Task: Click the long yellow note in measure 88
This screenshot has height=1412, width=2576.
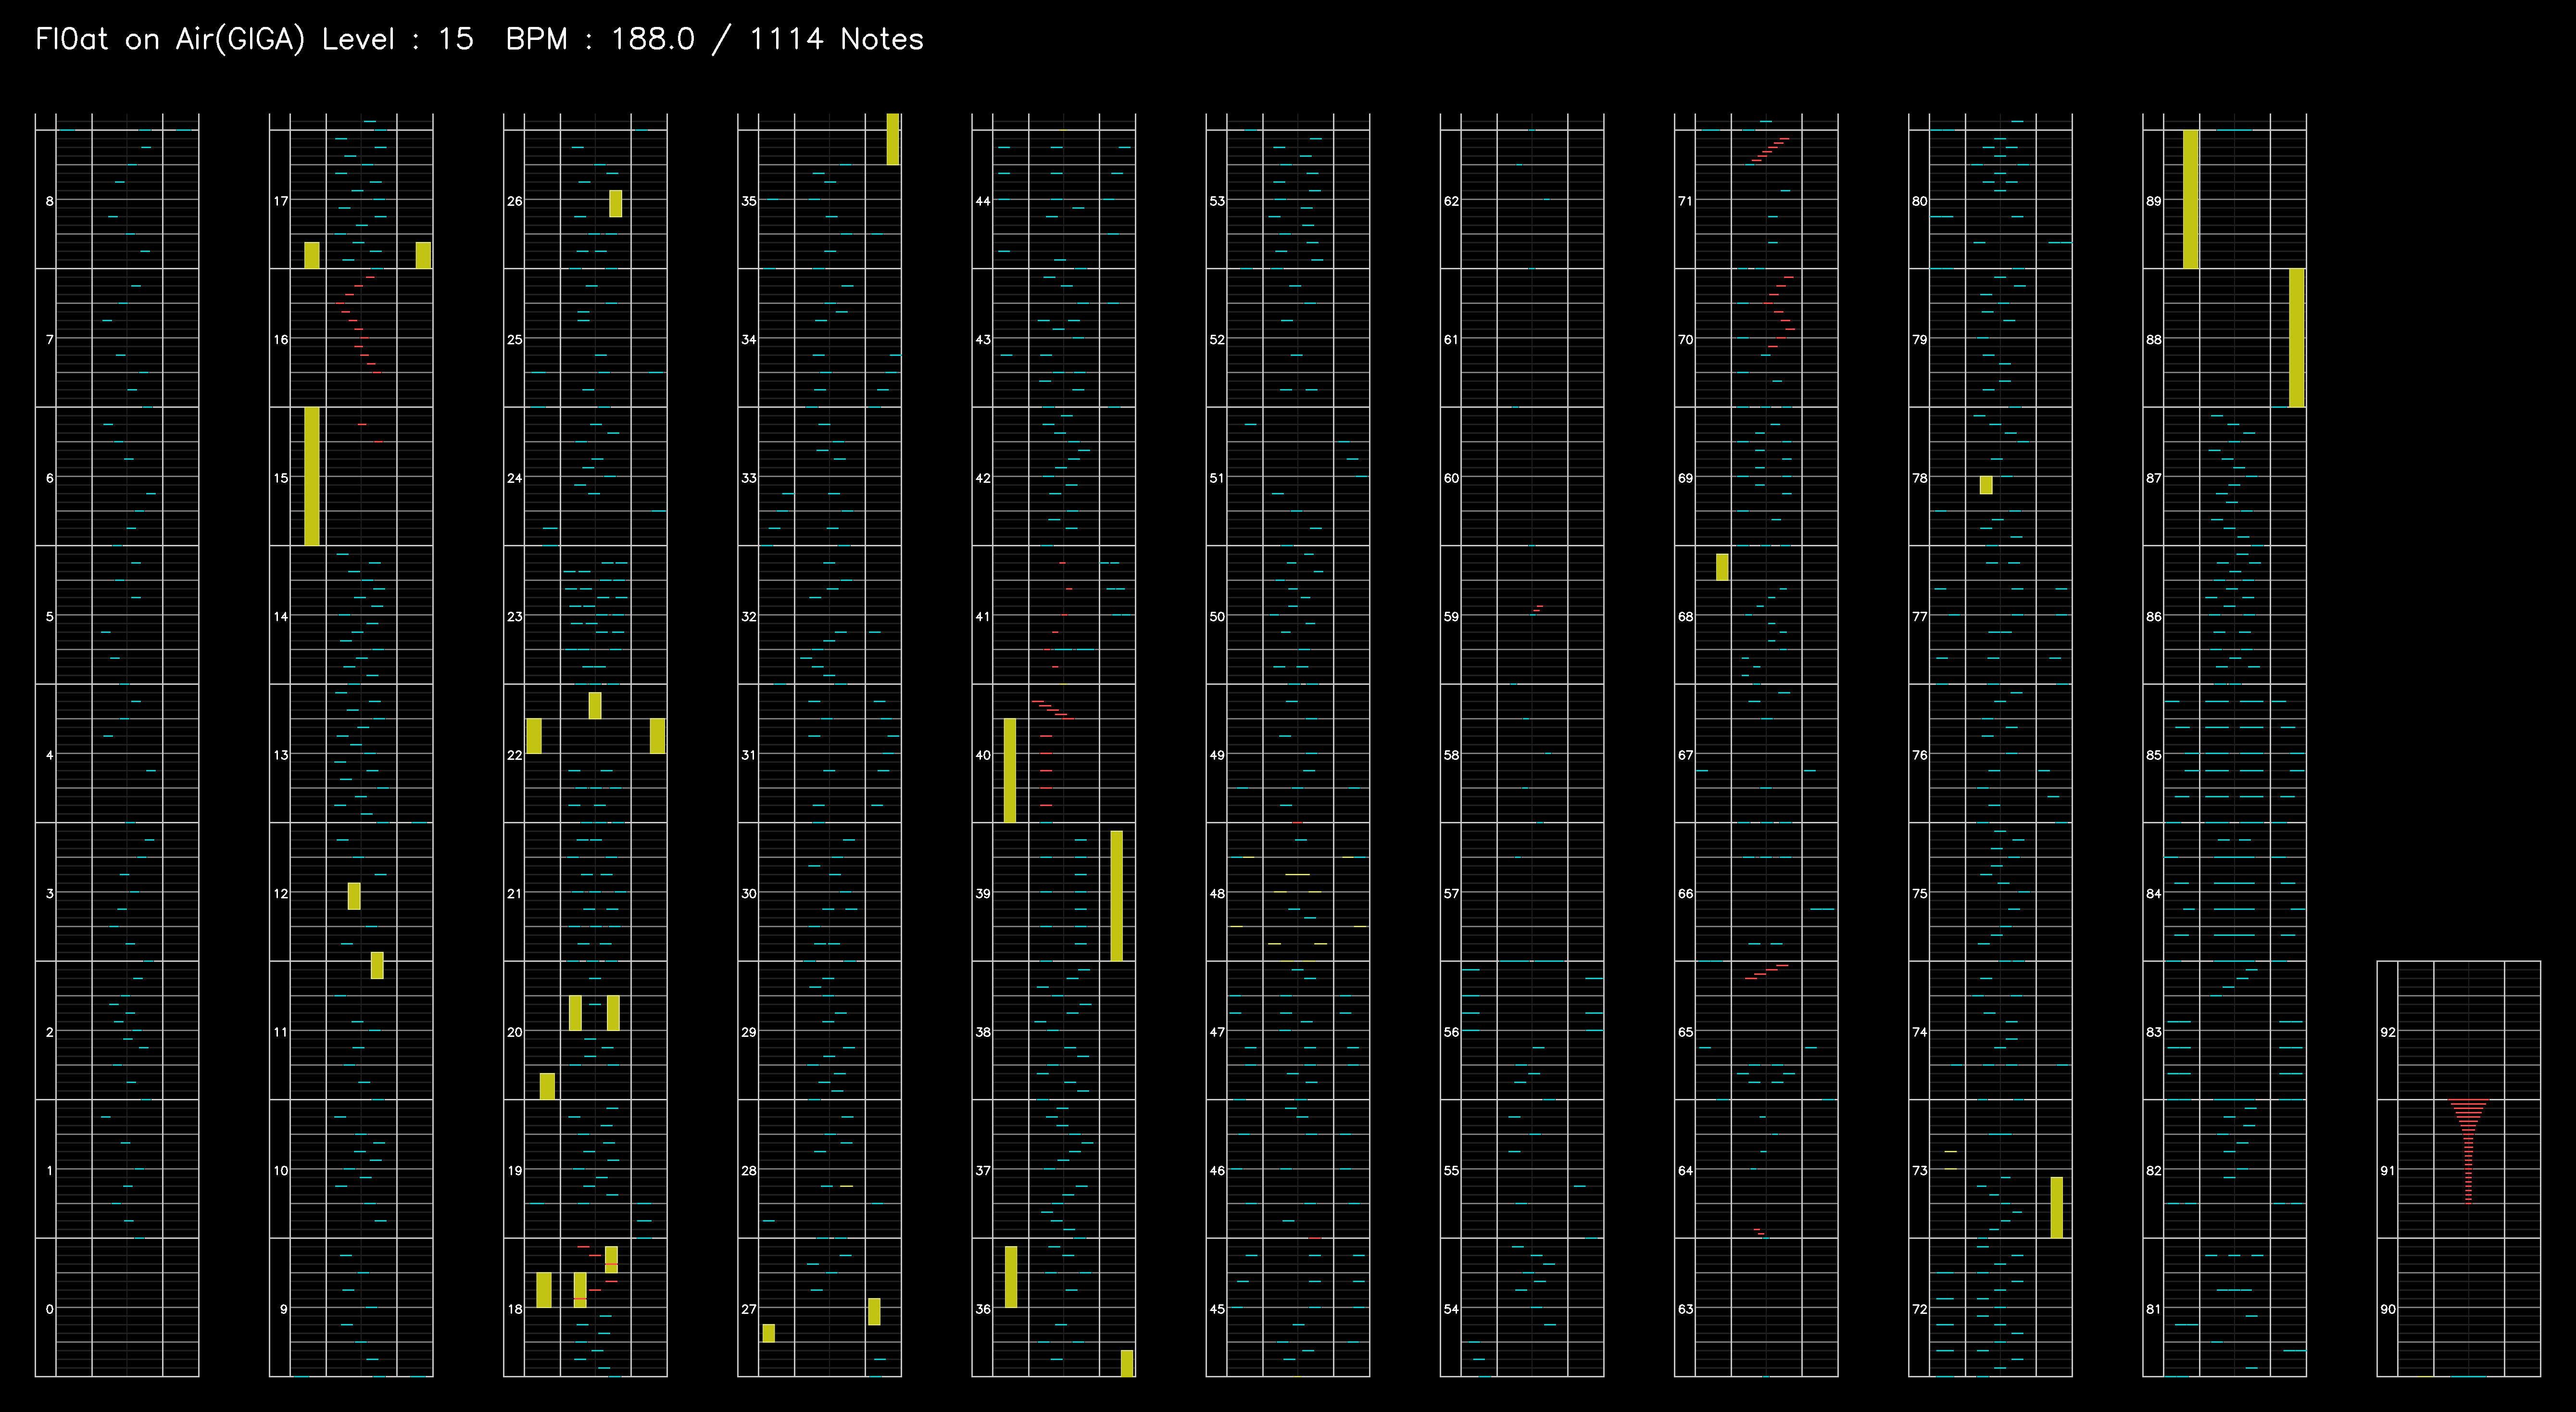Action: (x=2296, y=338)
